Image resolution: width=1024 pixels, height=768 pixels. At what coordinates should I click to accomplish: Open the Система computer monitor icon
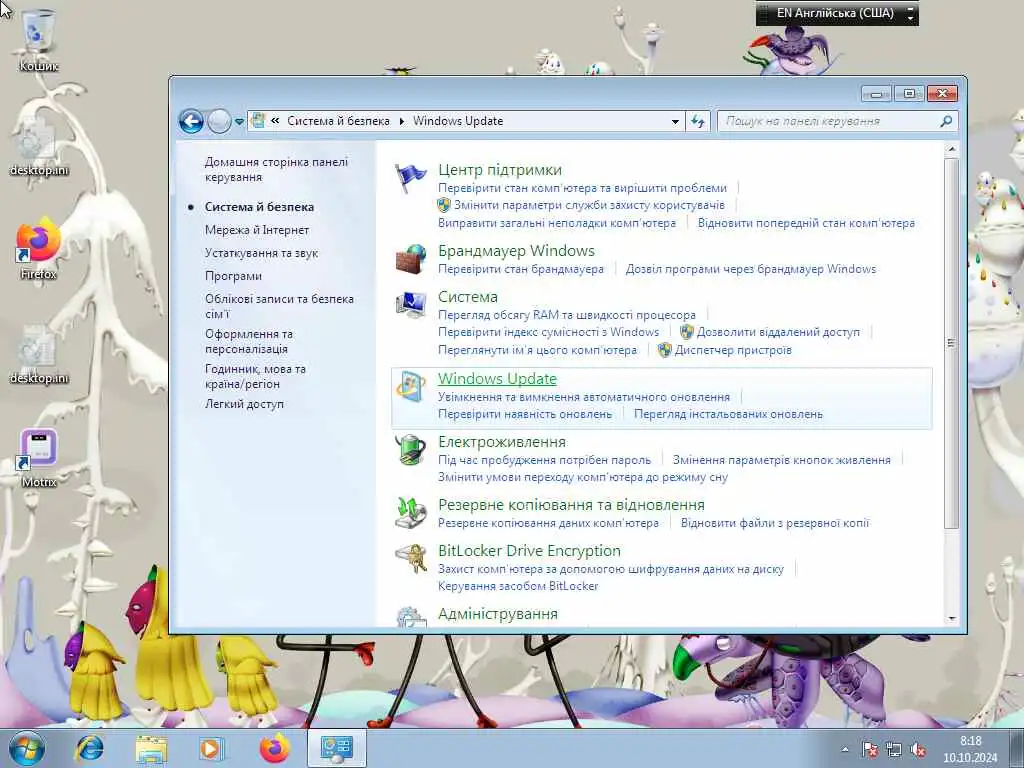pyautogui.click(x=411, y=305)
